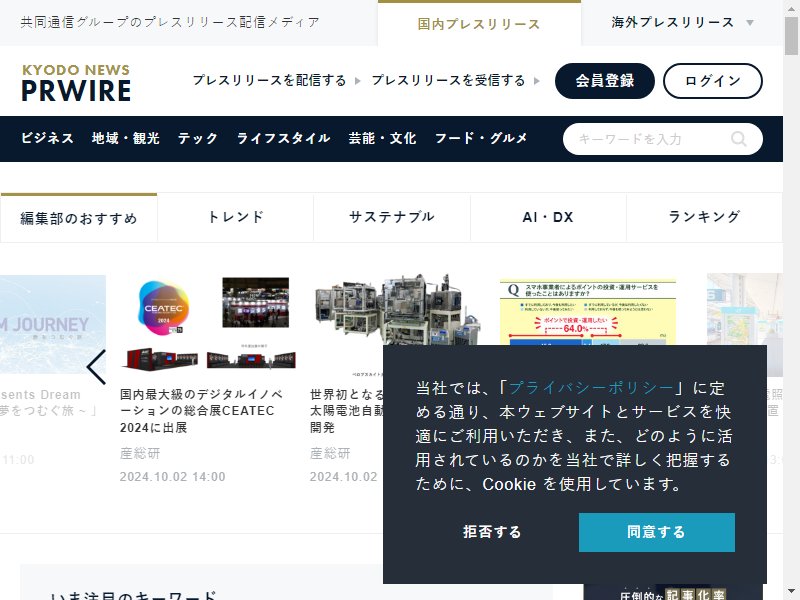Click the 産総研 label under the CEATEC article
This screenshot has width=800, height=600.
[140, 453]
